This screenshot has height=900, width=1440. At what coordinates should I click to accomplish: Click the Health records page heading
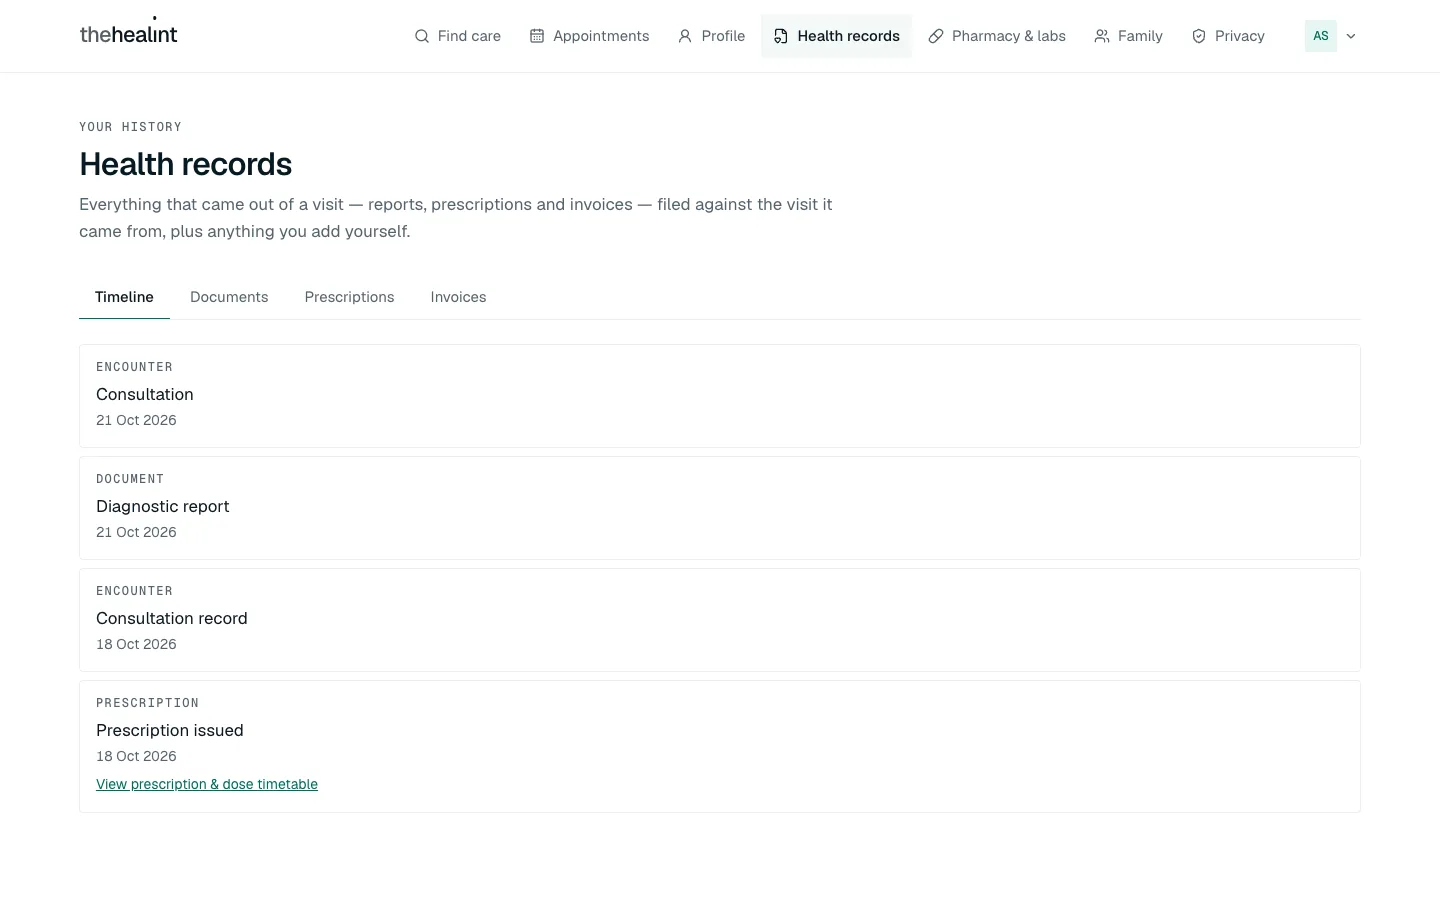(186, 164)
